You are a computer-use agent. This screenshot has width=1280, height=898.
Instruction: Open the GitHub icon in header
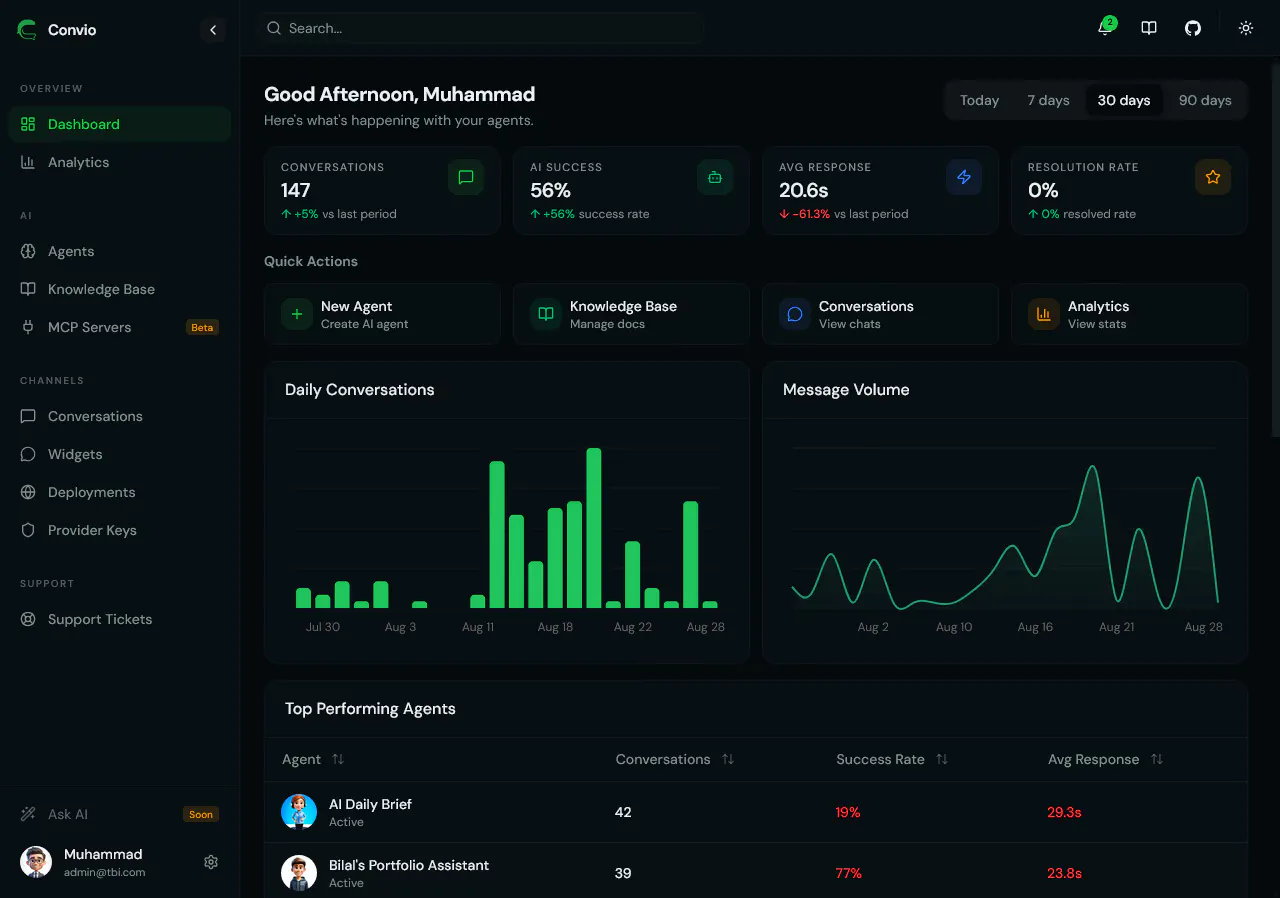[1193, 28]
